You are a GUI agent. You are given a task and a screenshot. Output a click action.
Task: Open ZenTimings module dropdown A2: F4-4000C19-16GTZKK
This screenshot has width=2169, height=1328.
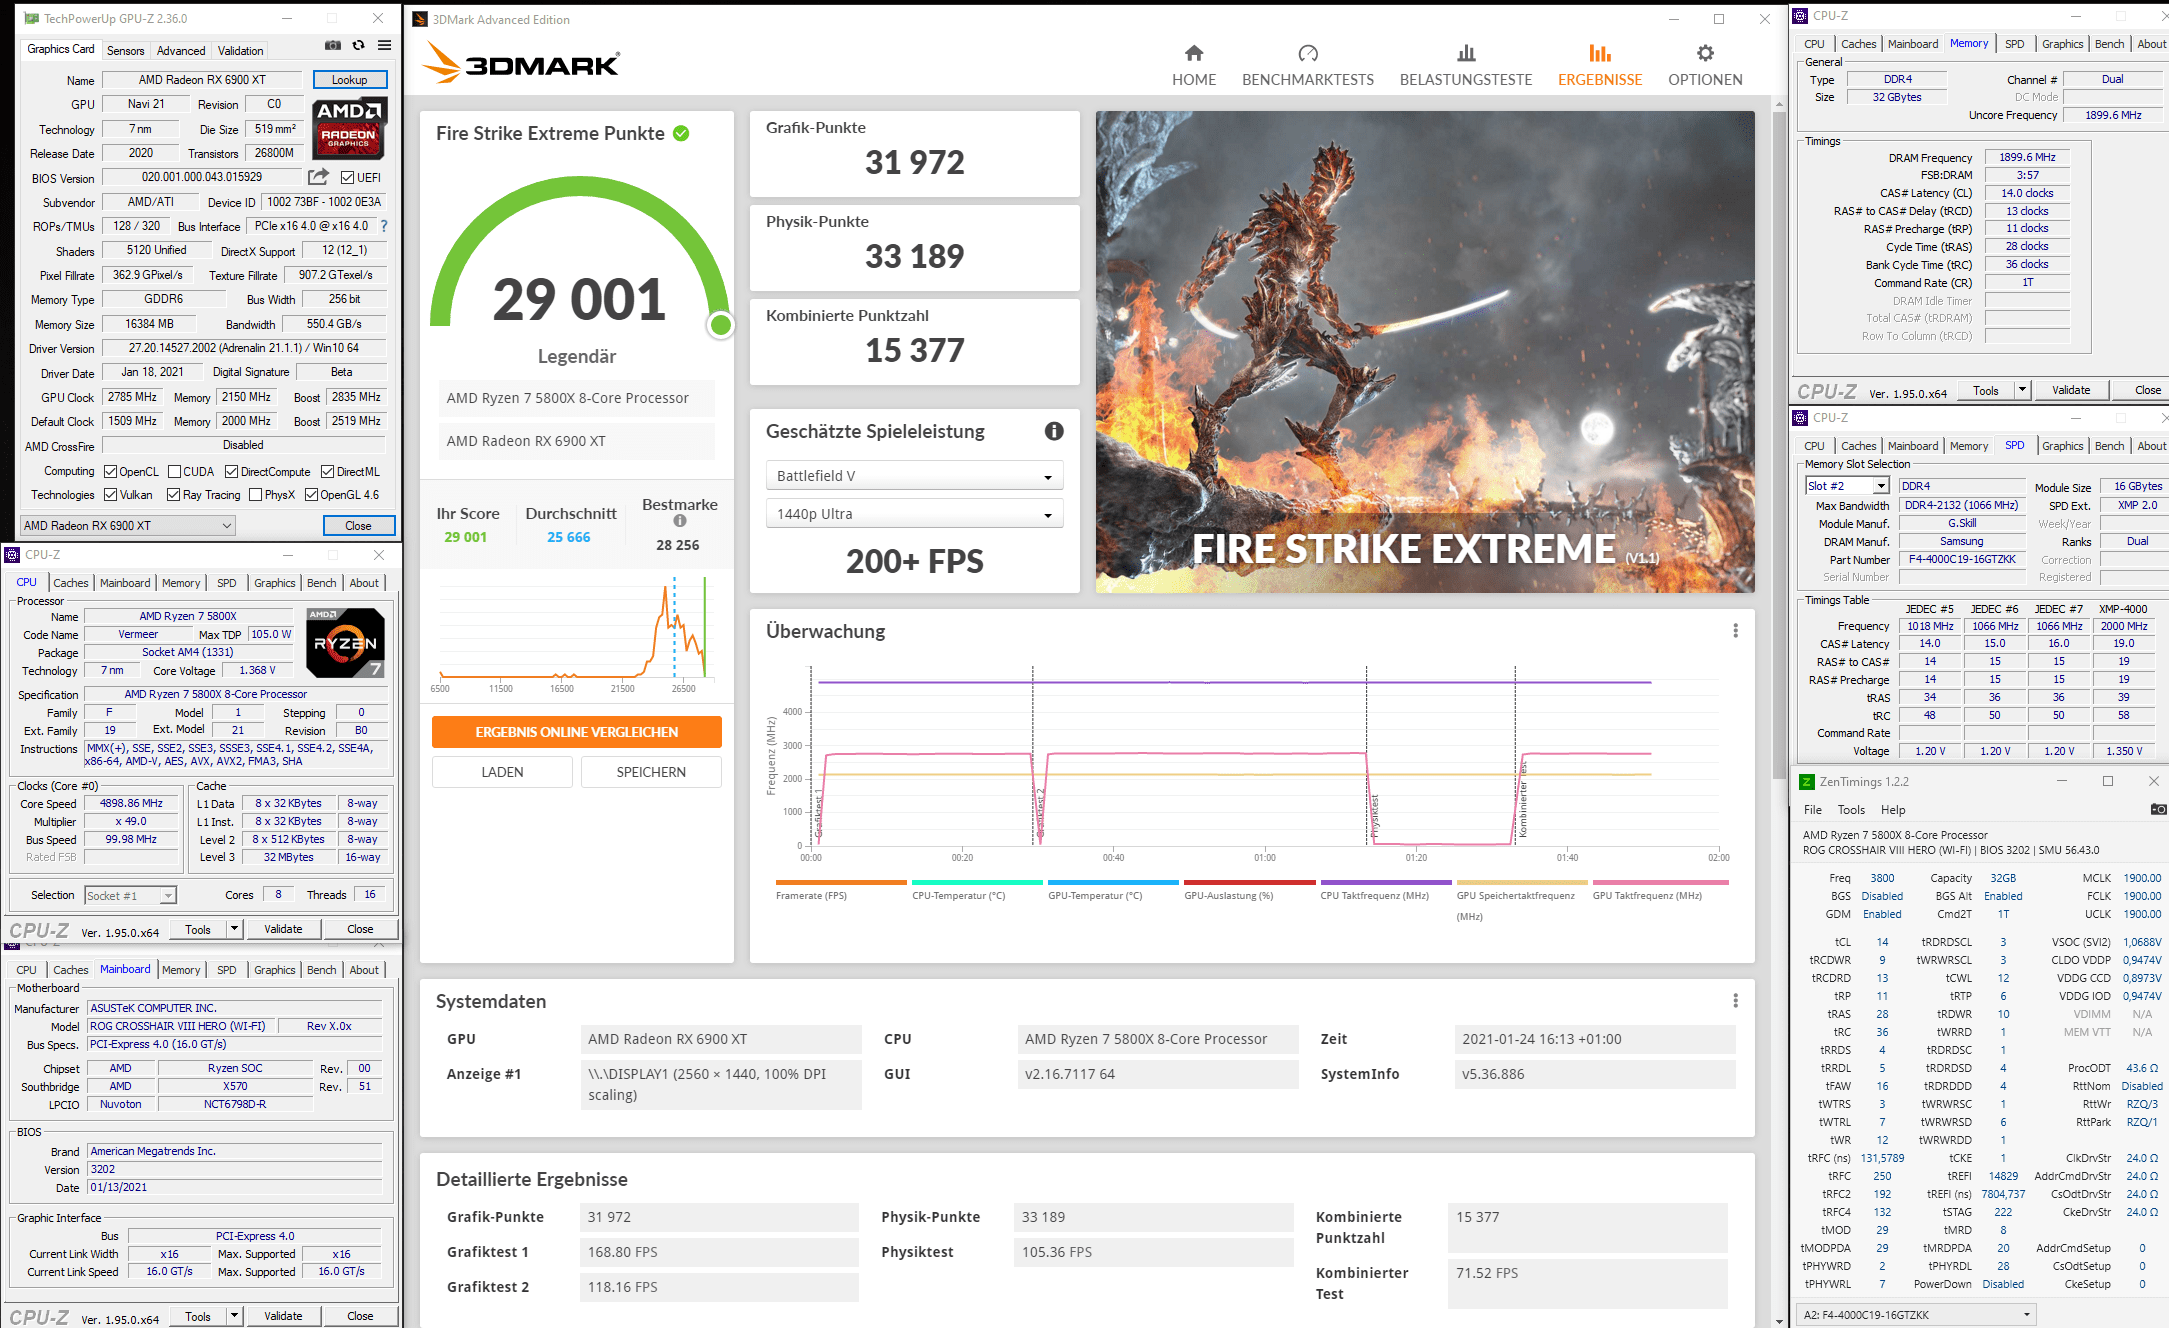coord(1916,1314)
